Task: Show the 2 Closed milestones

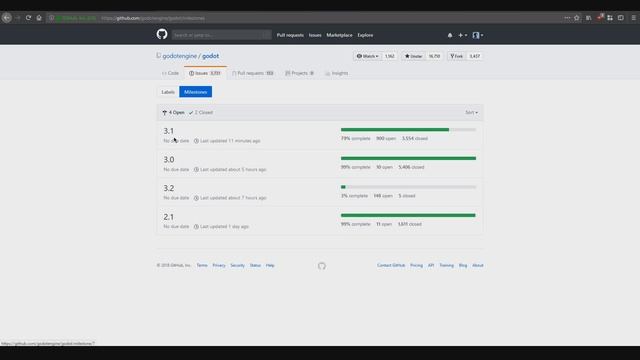Action: tap(201, 112)
